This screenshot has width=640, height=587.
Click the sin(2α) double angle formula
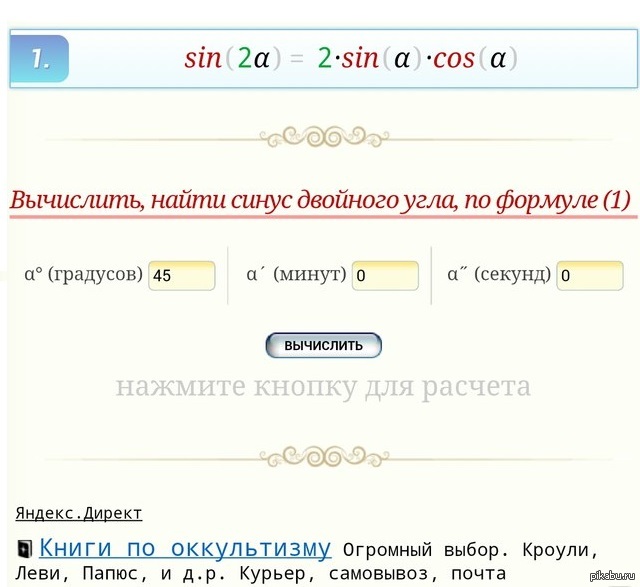click(351, 58)
